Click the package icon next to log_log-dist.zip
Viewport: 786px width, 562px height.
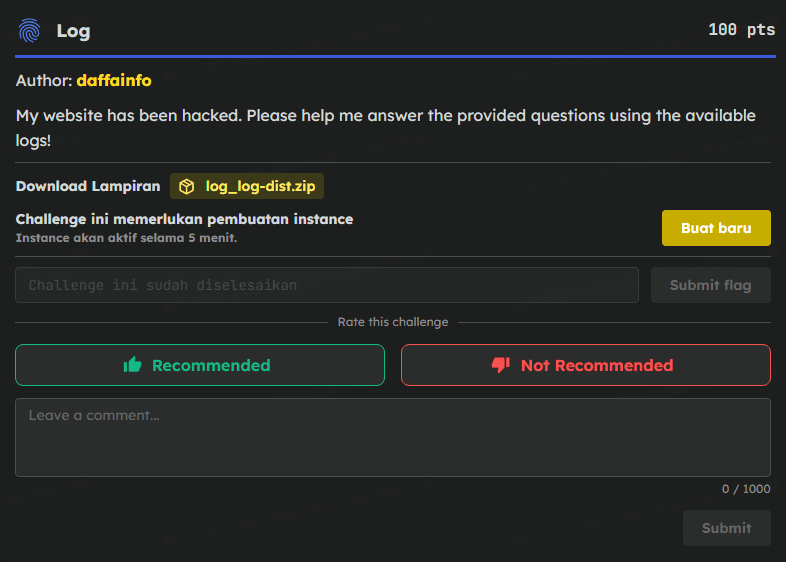pyautogui.click(x=187, y=186)
